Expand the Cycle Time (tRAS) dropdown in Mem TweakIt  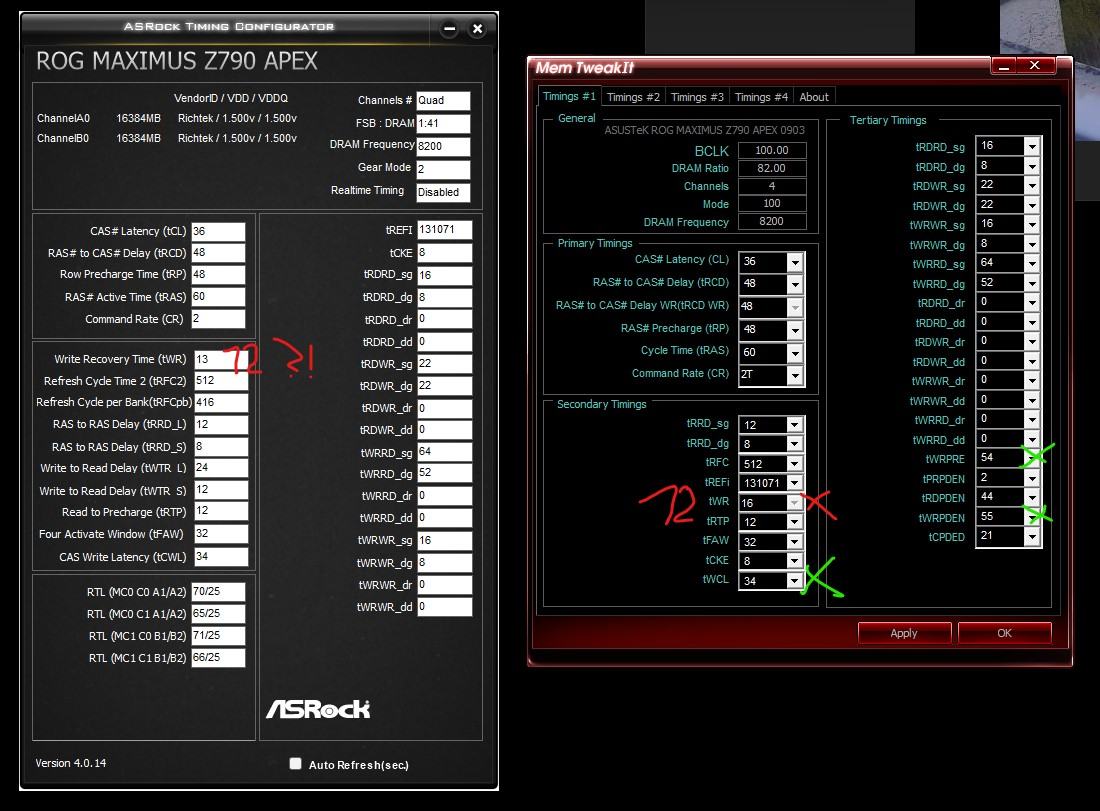[x=795, y=353]
